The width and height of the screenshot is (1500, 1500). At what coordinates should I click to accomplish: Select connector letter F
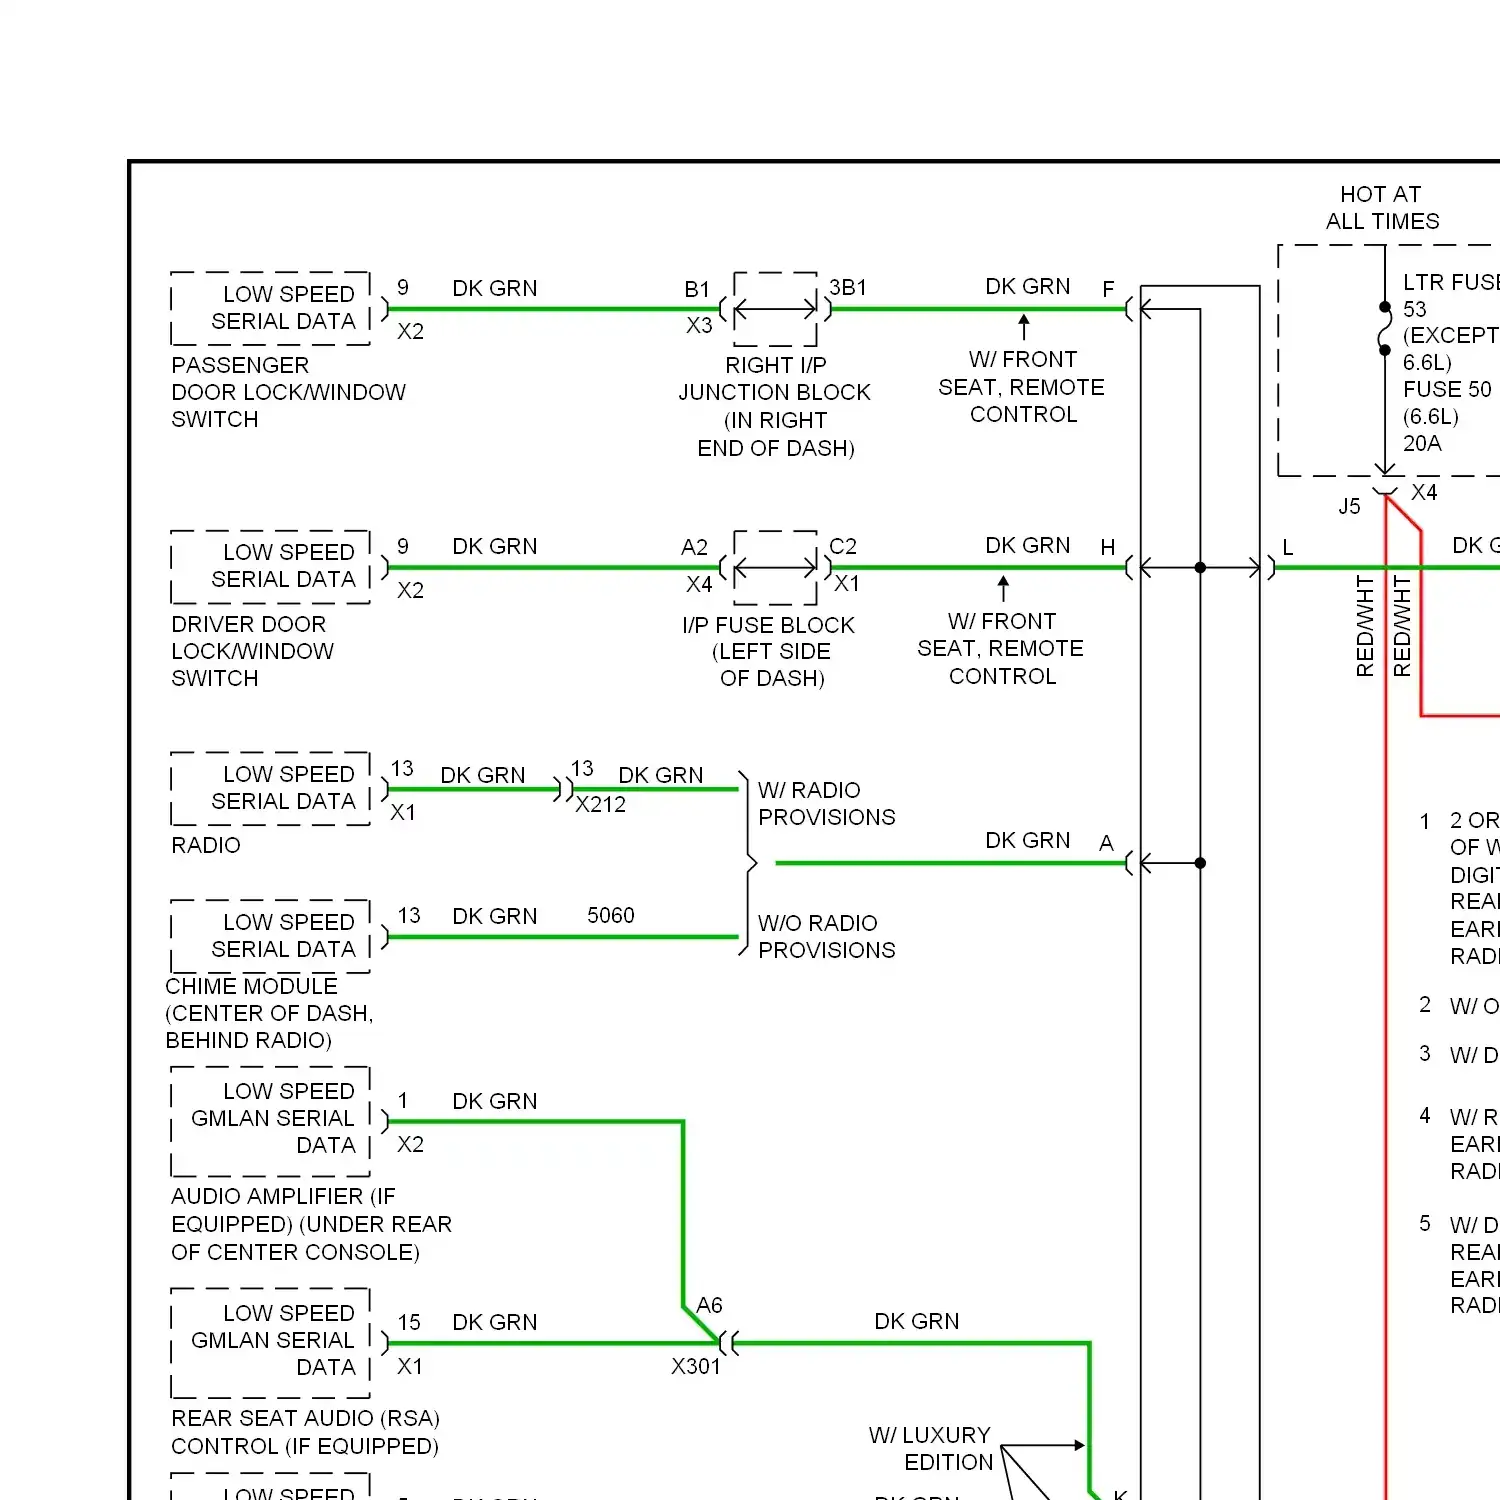click(x=1108, y=289)
